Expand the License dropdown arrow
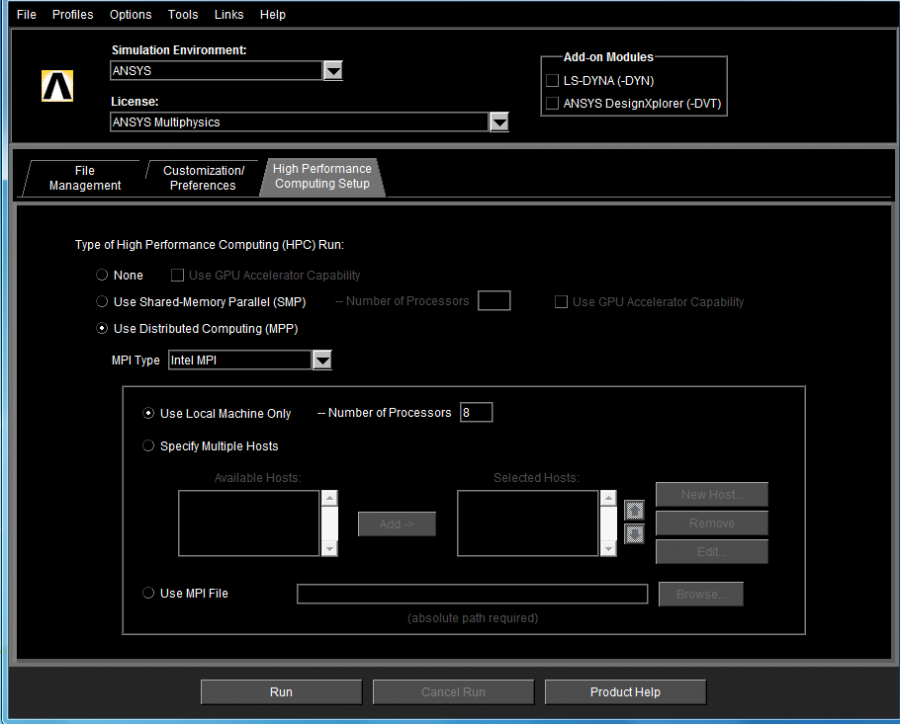This screenshot has height=724, width=900. pyautogui.click(x=499, y=122)
